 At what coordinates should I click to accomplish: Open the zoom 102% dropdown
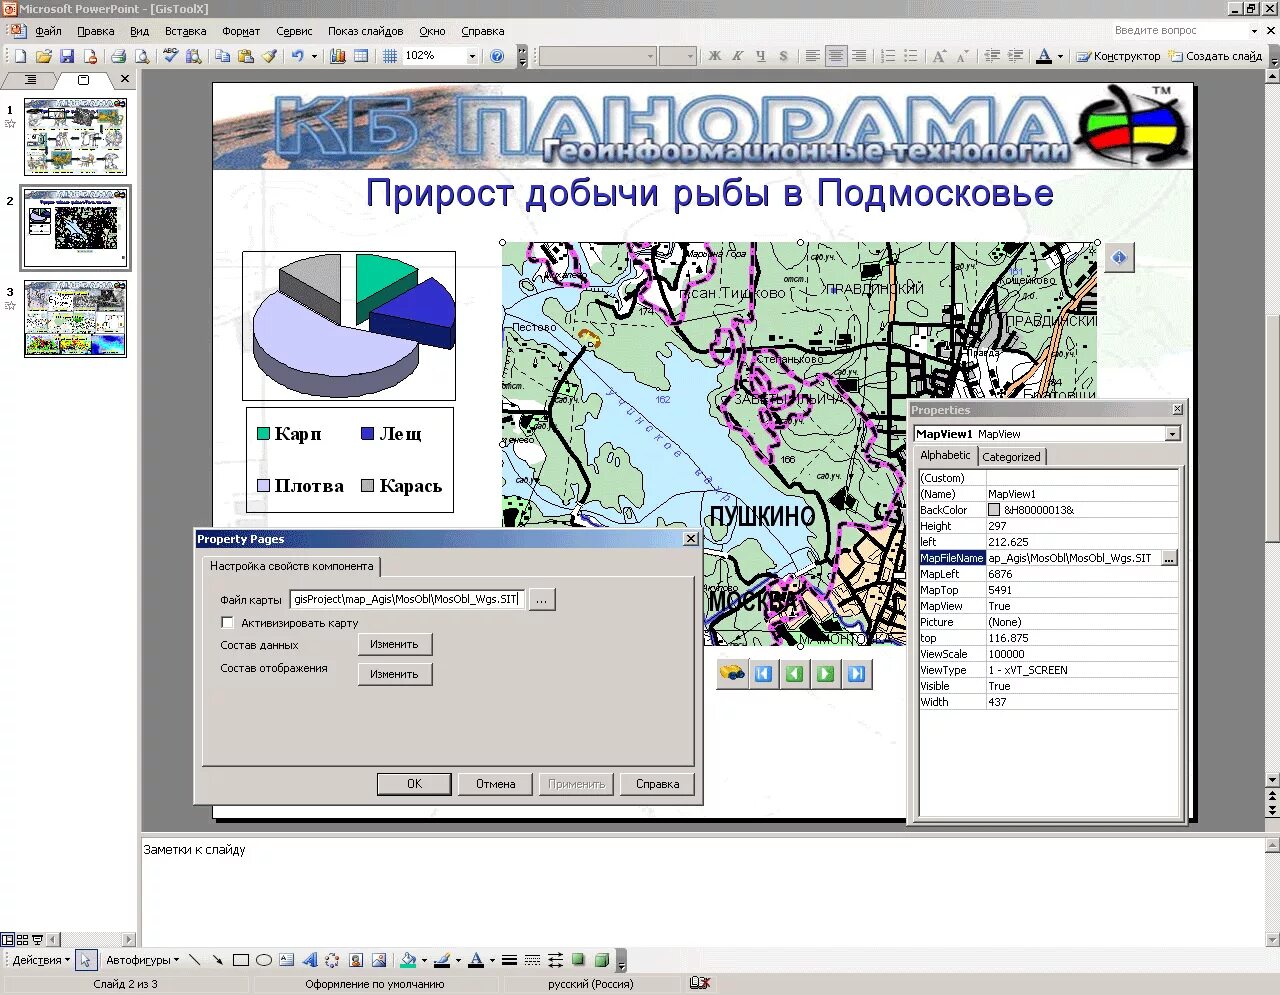[x=473, y=57]
